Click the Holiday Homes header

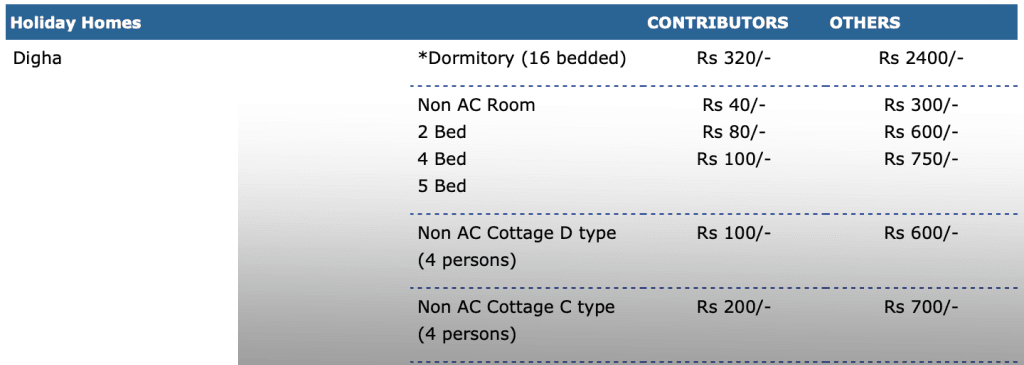point(76,23)
